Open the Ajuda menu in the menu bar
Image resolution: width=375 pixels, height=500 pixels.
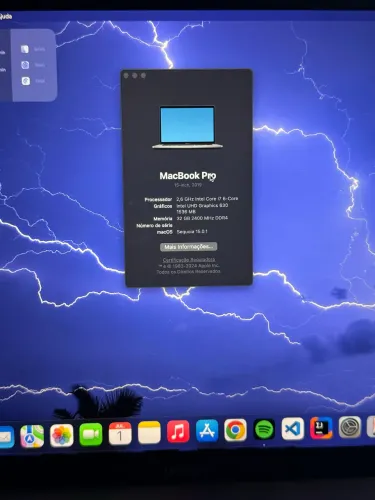pyautogui.click(x=6, y=16)
